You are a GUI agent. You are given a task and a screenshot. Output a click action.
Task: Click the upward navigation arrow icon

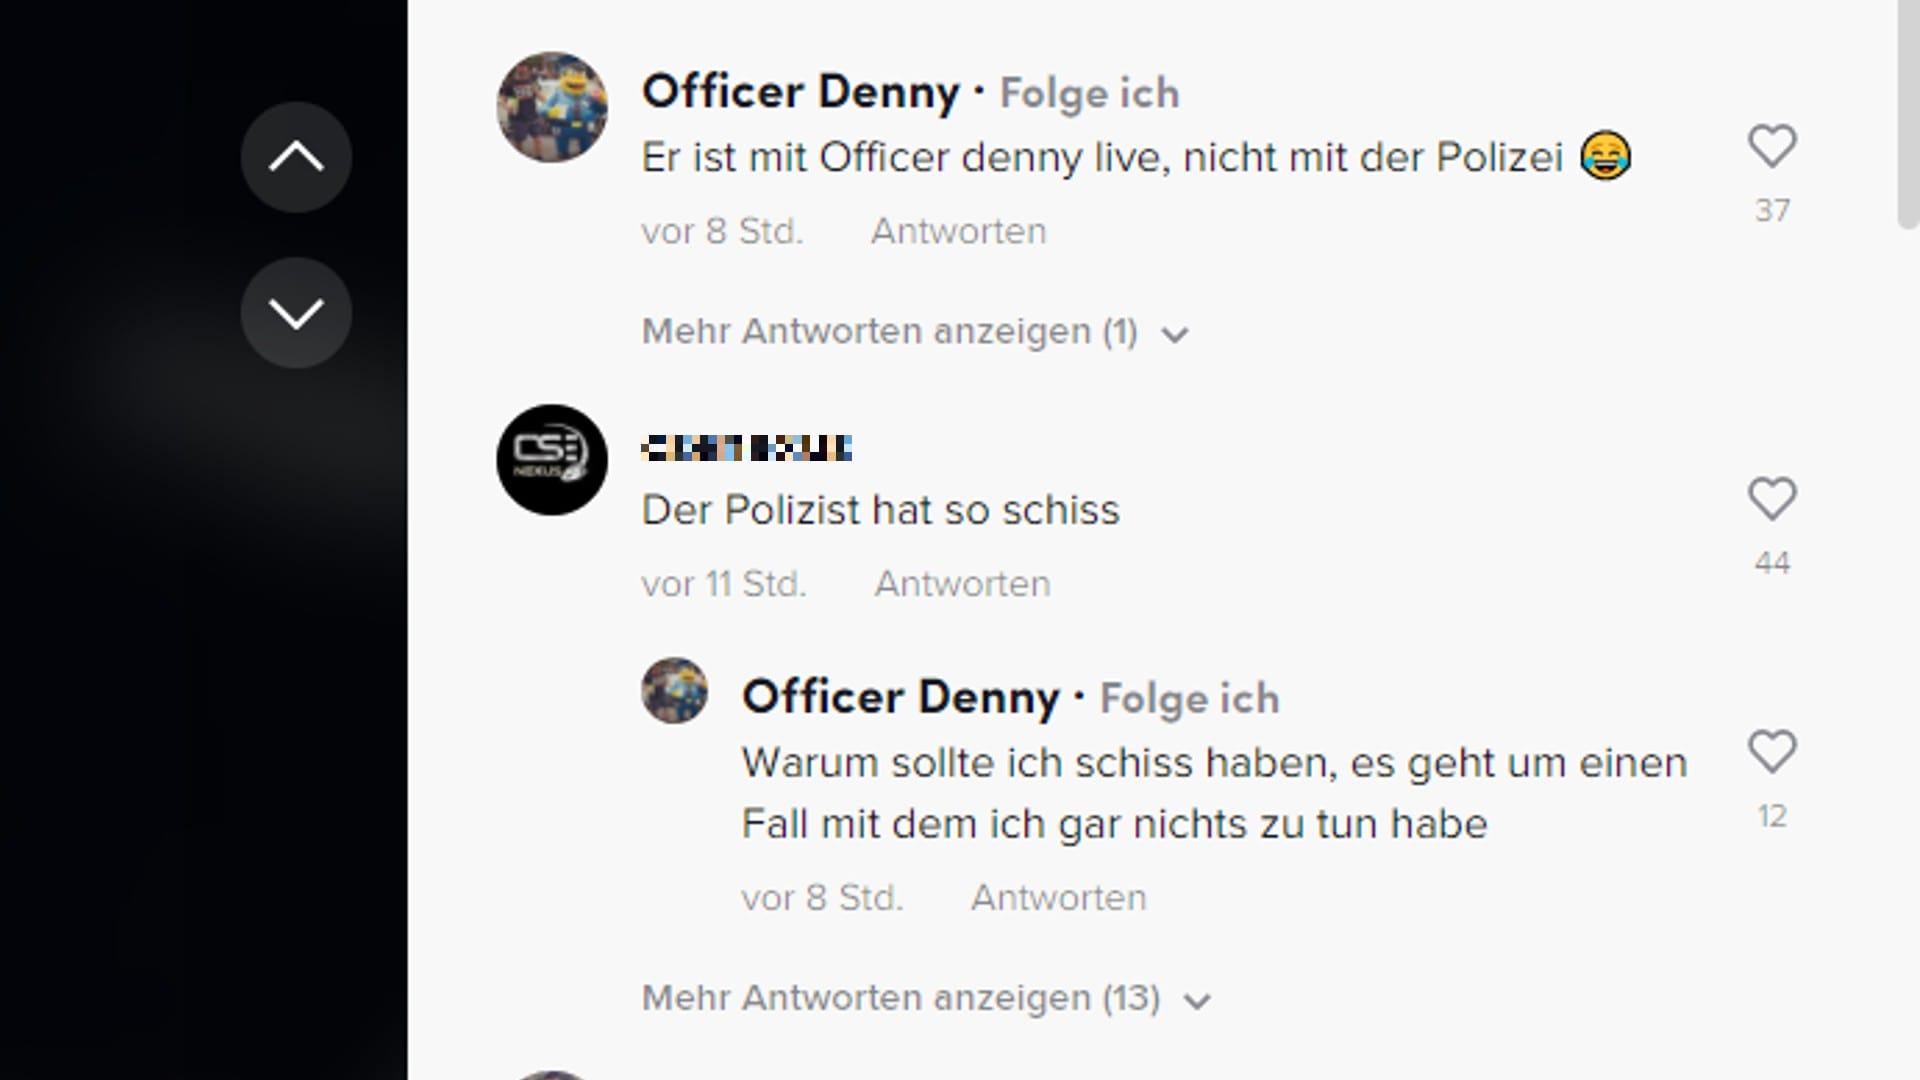point(295,158)
